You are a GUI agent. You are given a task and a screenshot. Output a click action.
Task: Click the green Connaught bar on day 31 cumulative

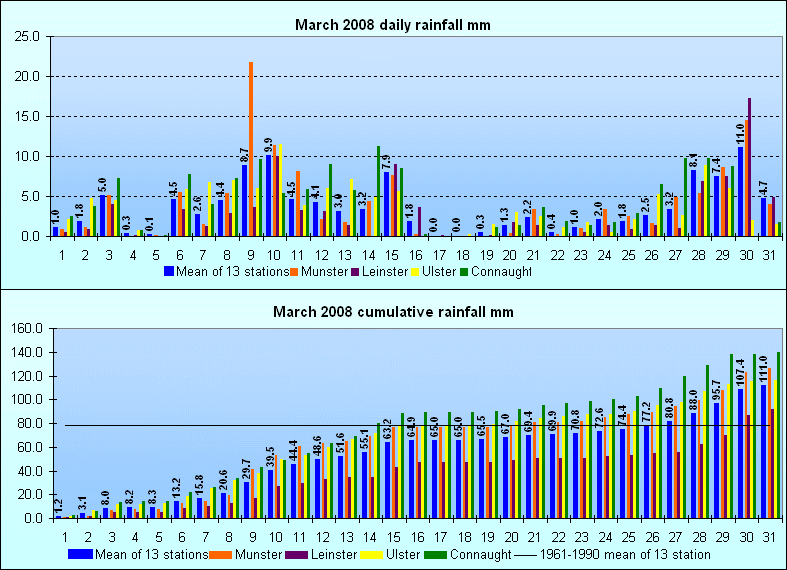778,435
